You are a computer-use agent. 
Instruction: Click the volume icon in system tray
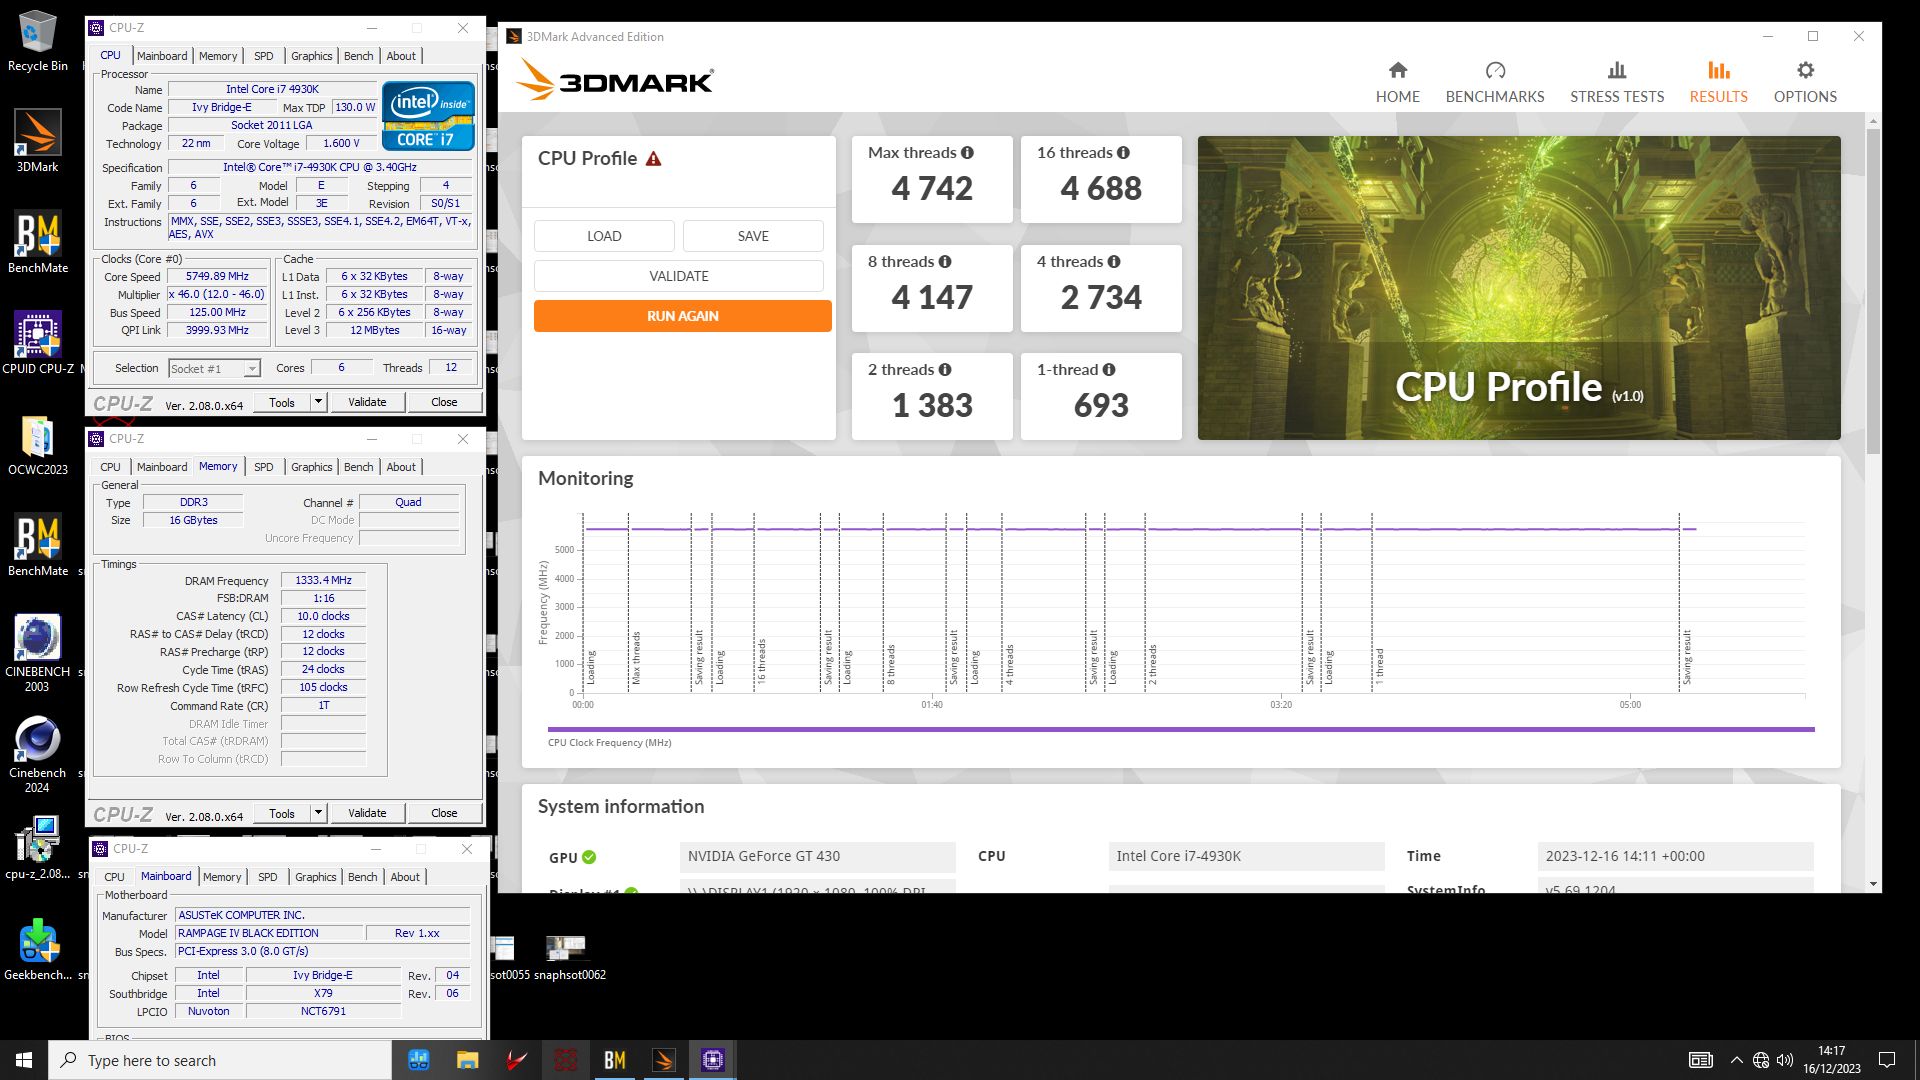(1785, 1060)
